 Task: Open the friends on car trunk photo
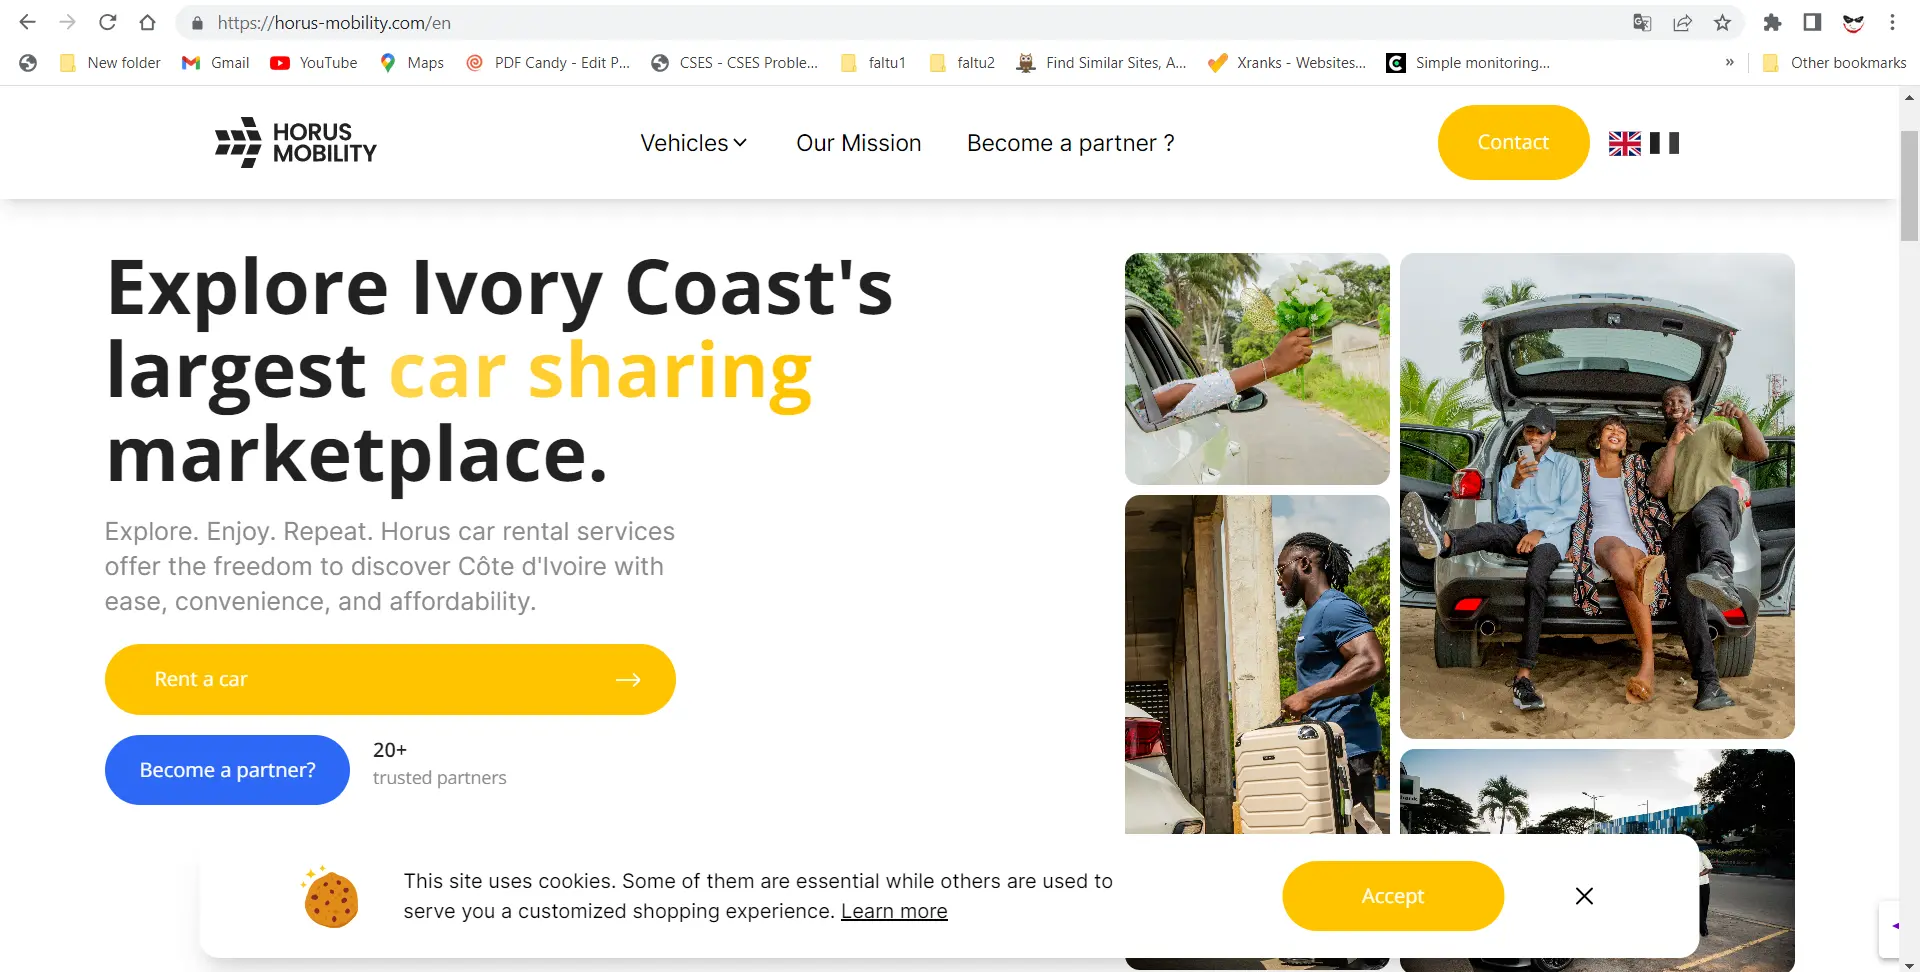[x=1596, y=495]
